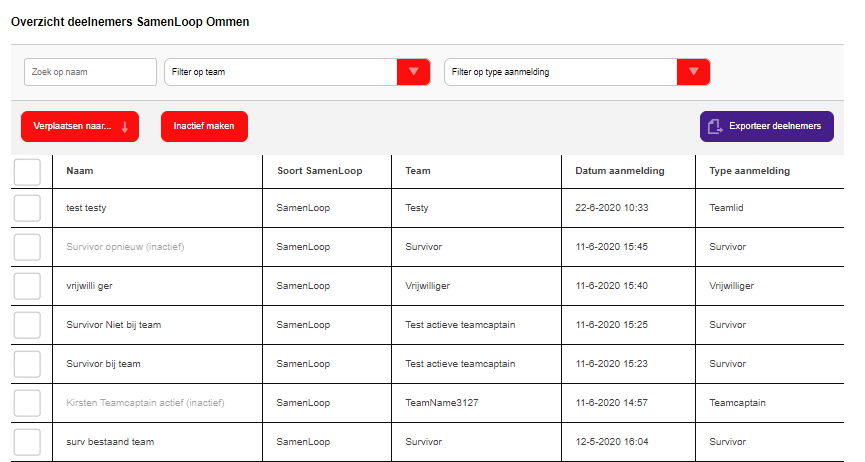
Task: Focus the Zoek op naam search field
Action: click(x=90, y=72)
